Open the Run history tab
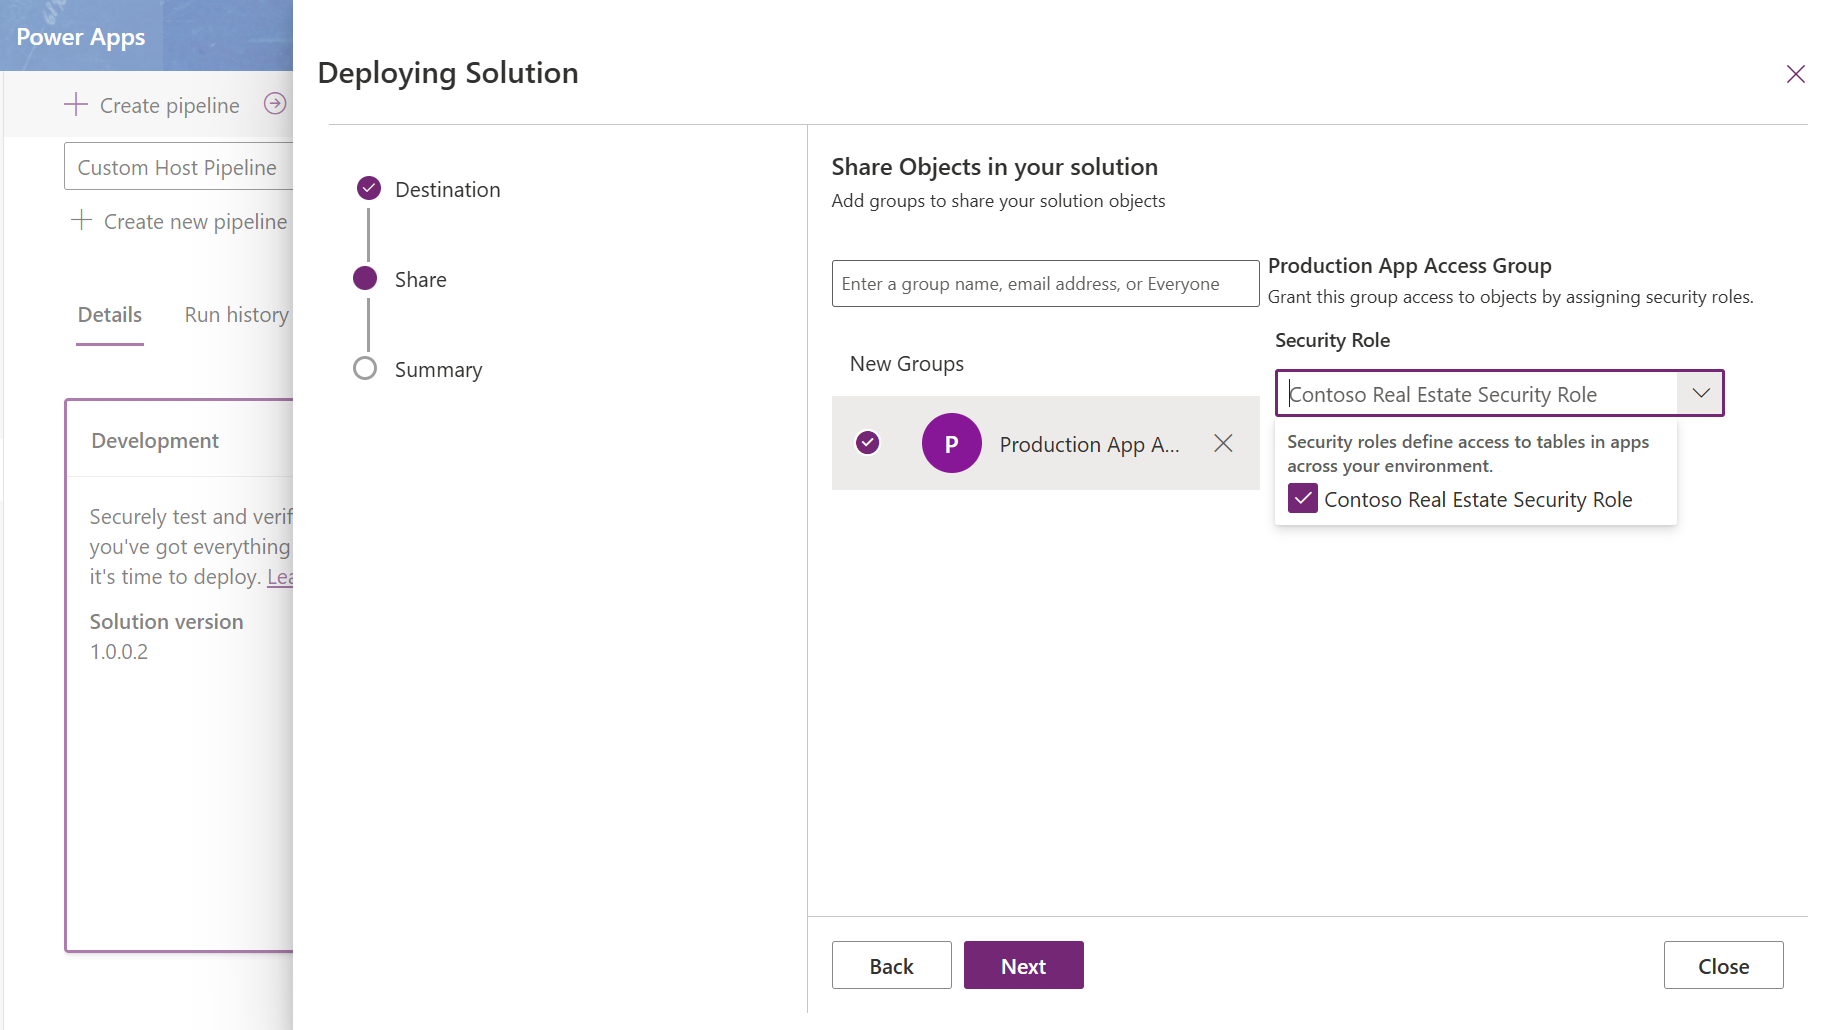This screenshot has width=1836, height=1030. pos(237,315)
